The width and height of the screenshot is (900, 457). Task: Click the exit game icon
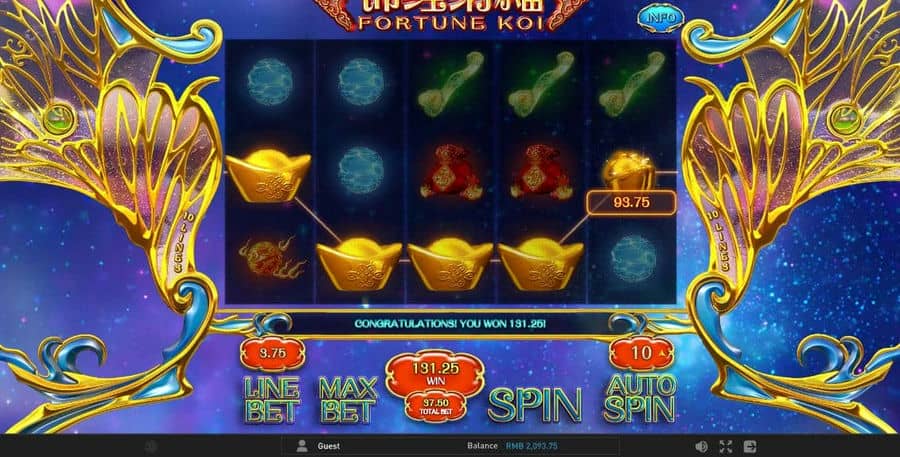(750, 446)
